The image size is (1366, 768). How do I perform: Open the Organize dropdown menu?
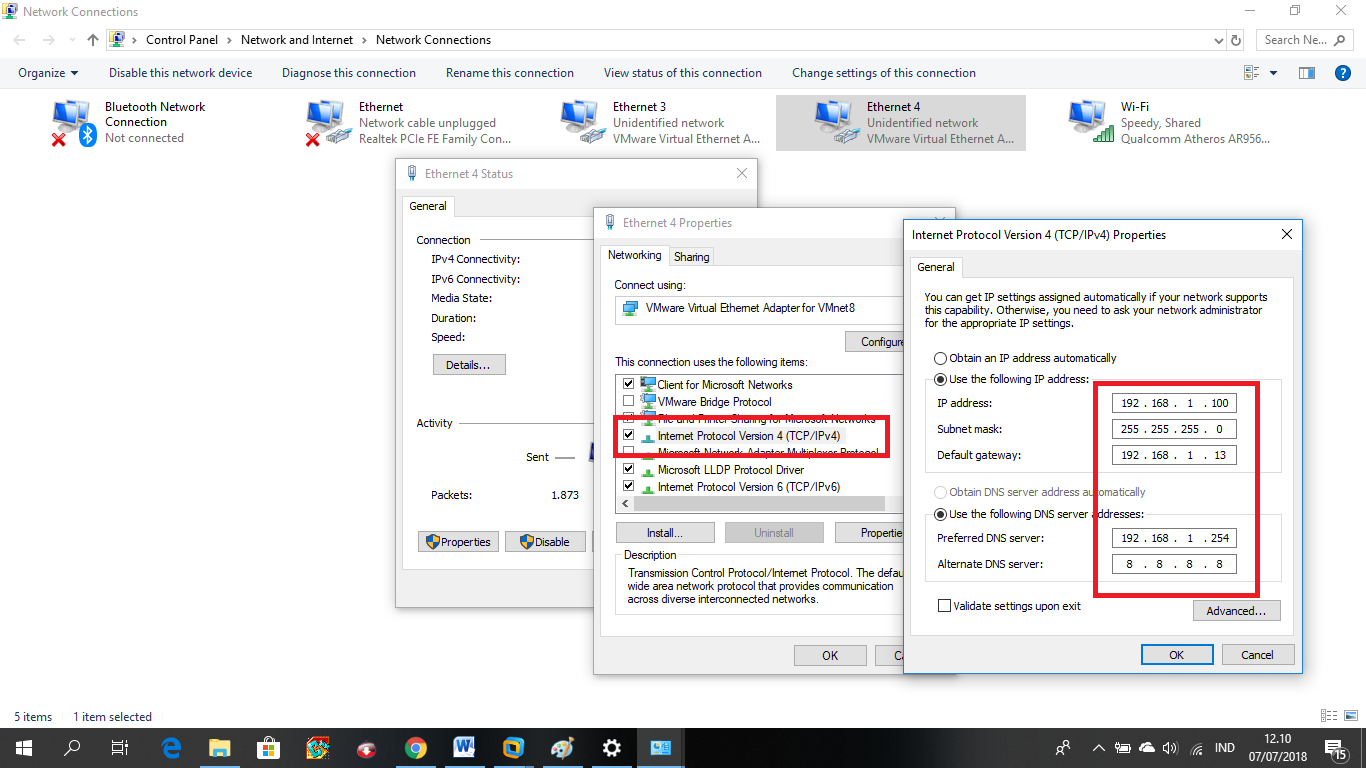click(48, 73)
